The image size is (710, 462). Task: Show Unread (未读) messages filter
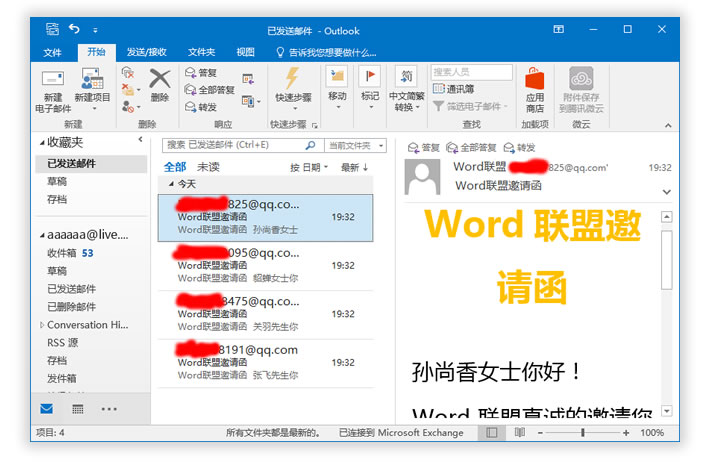(x=208, y=167)
